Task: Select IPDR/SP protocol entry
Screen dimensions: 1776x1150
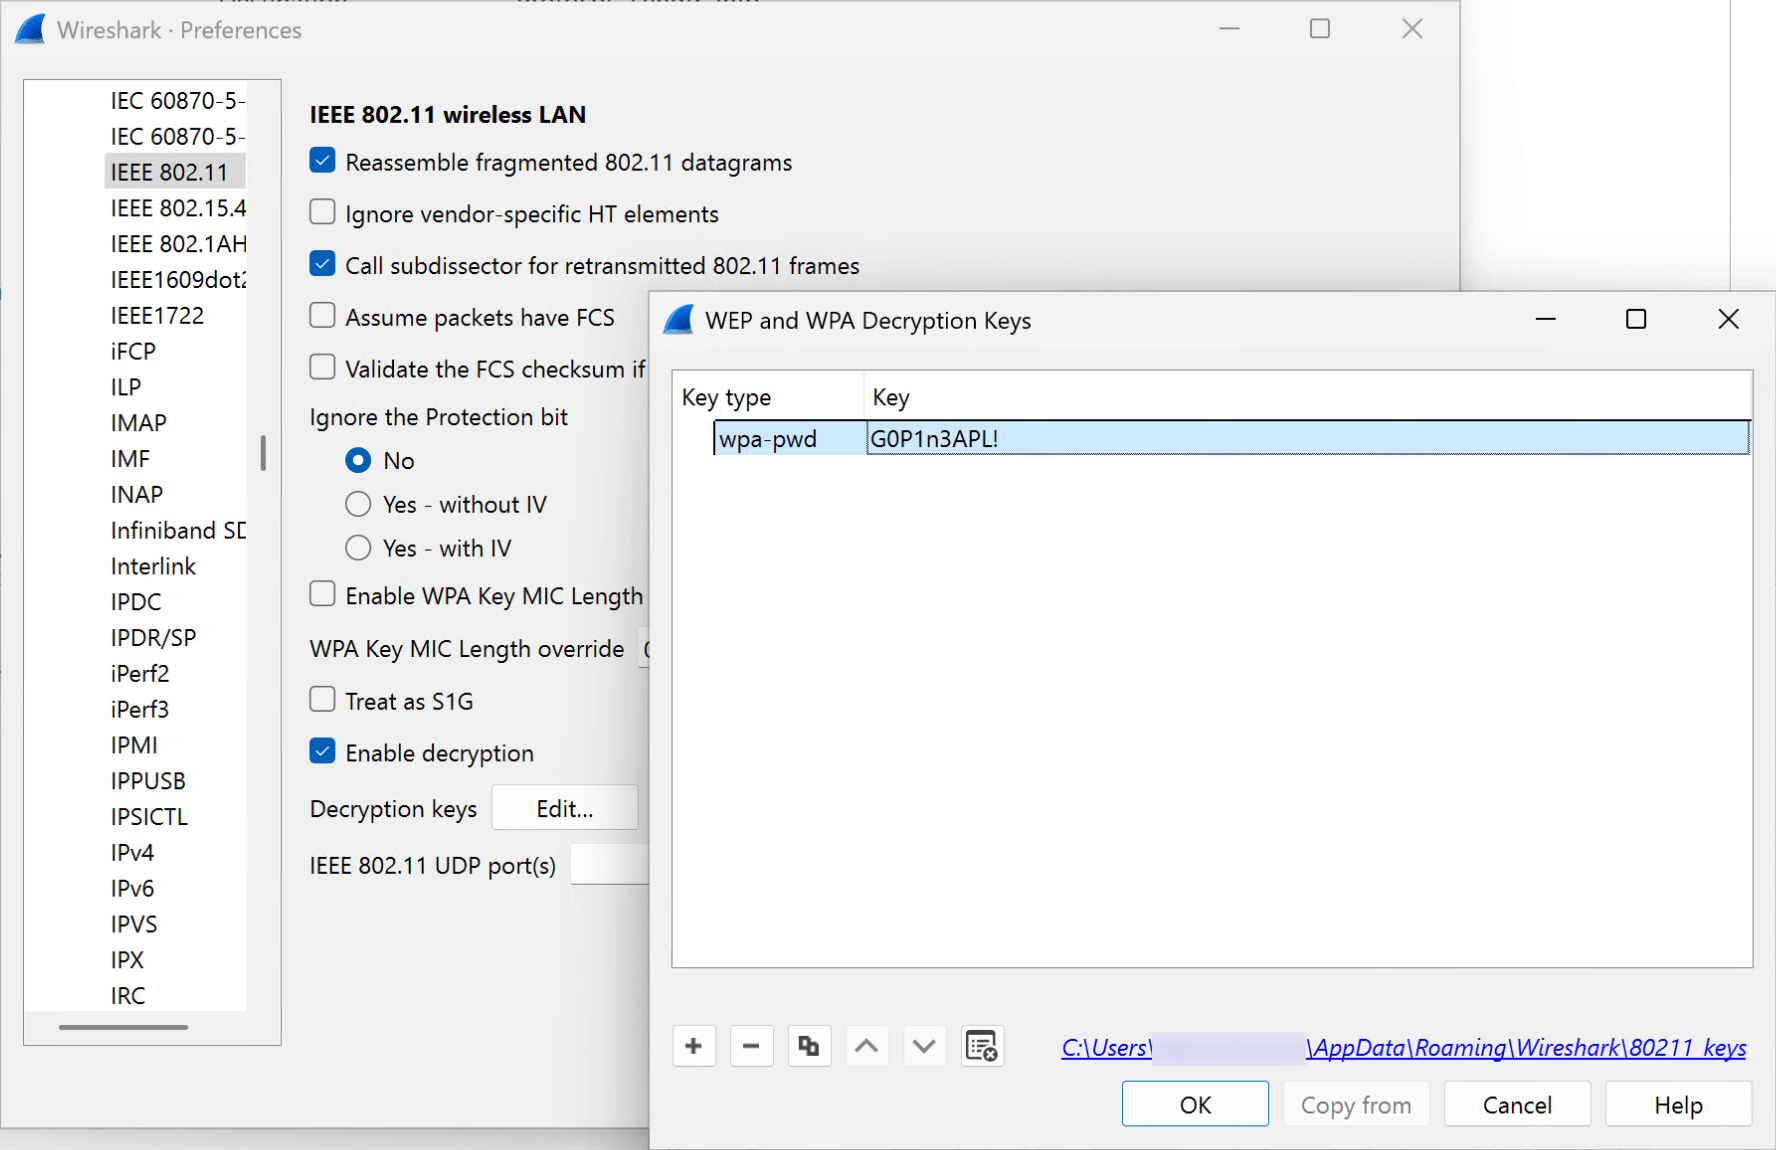Action: (153, 638)
